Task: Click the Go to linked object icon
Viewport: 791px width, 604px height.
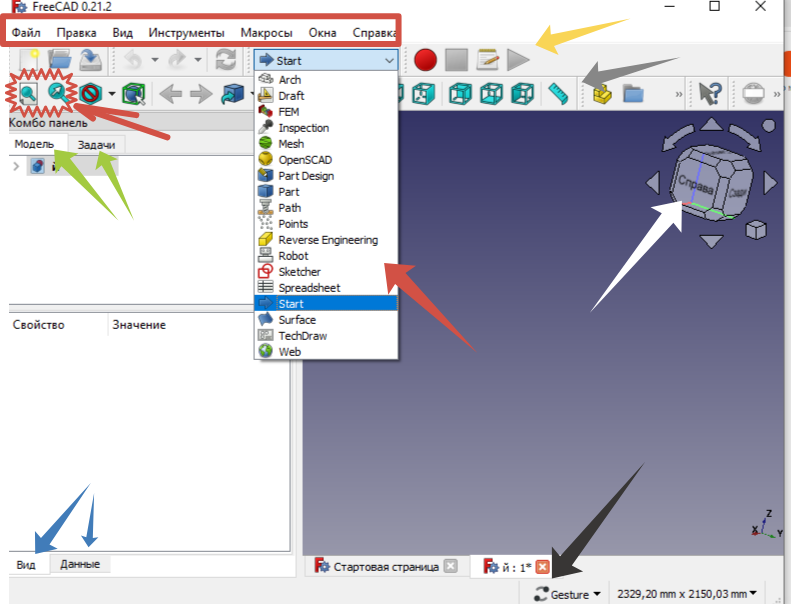Action: tap(233, 94)
